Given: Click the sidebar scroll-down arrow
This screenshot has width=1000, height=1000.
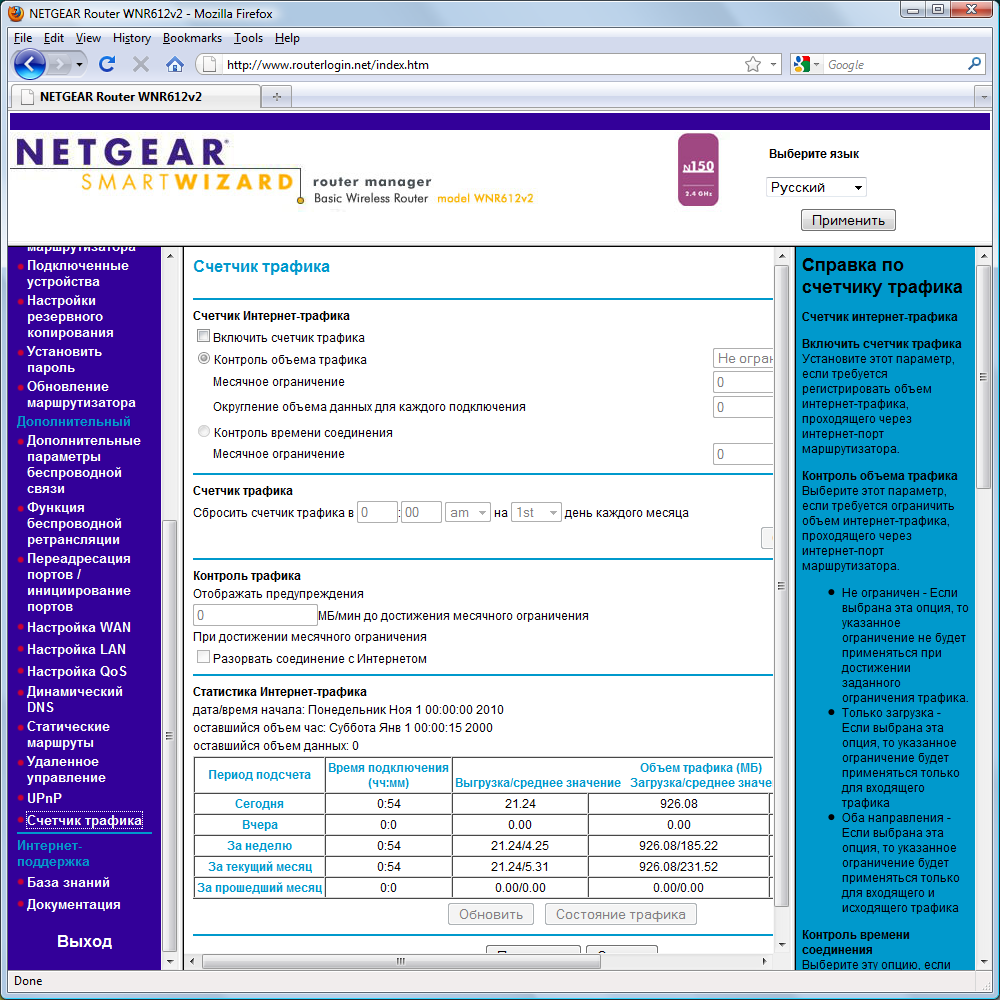Looking at the screenshot, I should click(170, 961).
